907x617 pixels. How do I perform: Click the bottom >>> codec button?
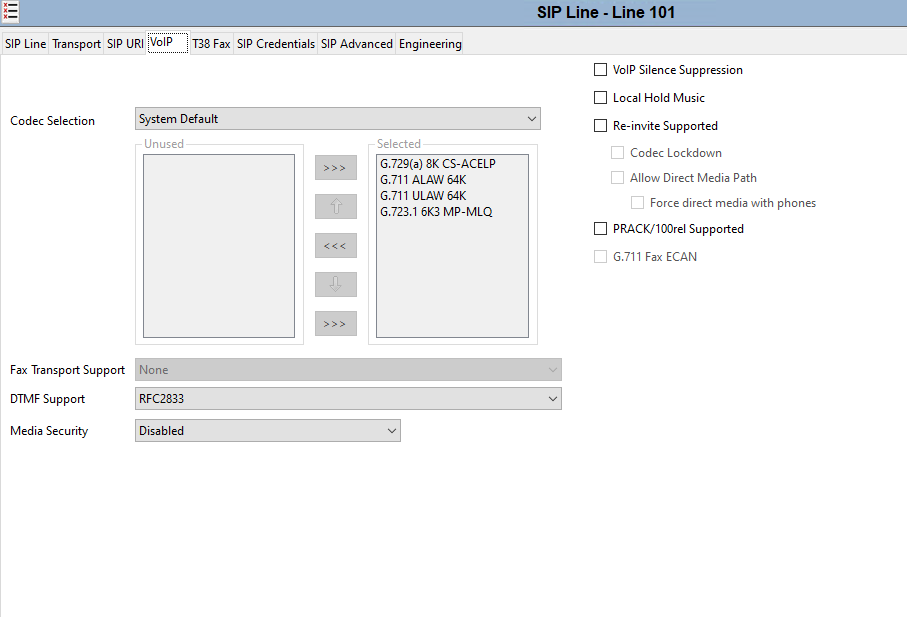(x=335, y=324)
